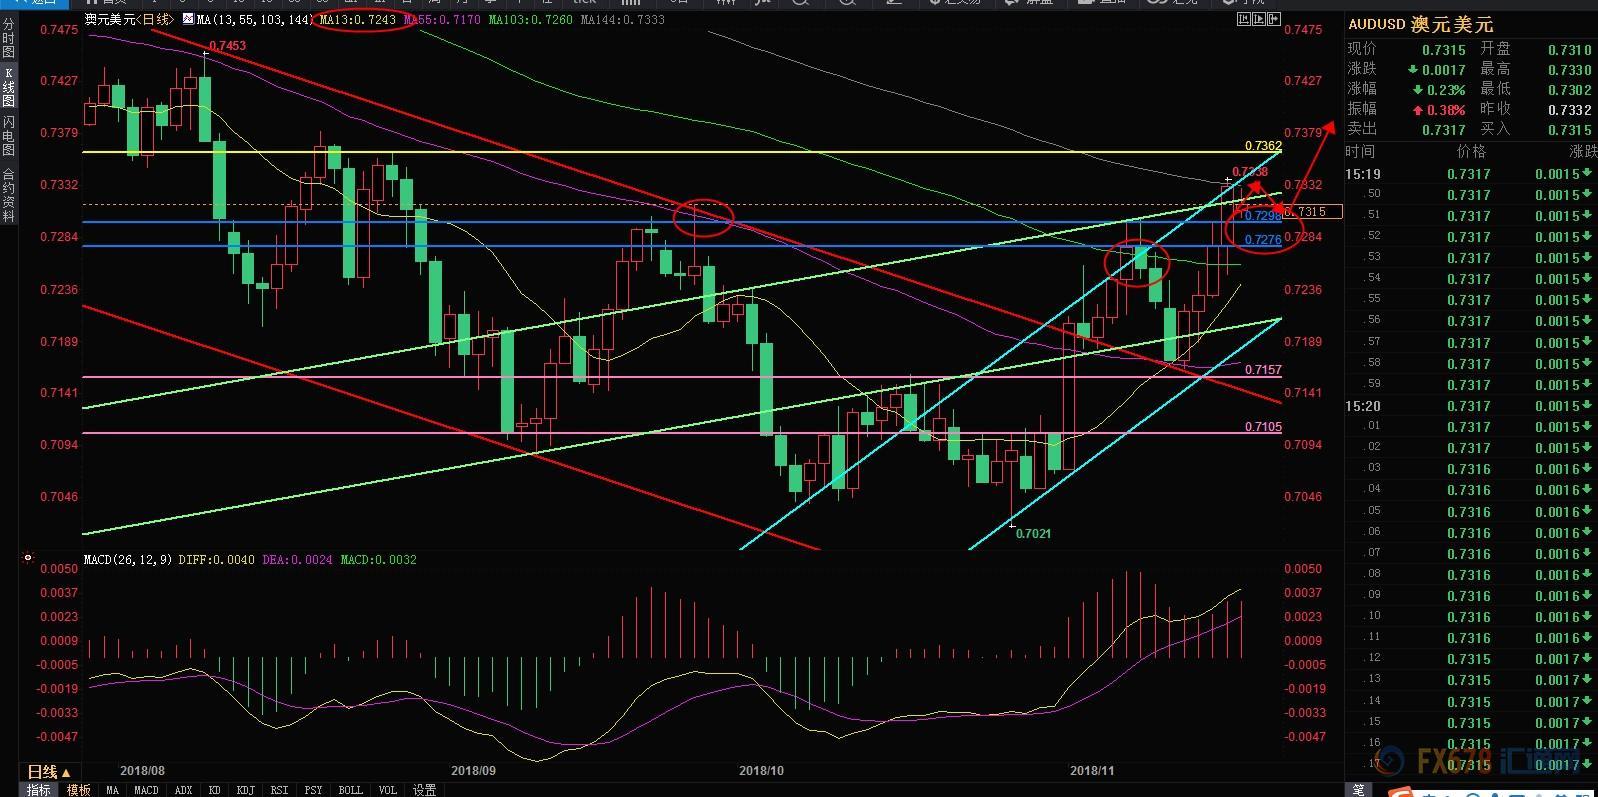The height and width of the screenshot is (797, 1598).
Task: Switch to the 分时图 sidebar tab
Action: coord(8,37)
